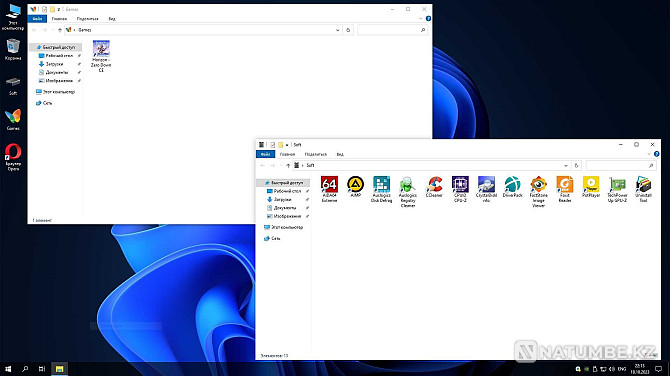Open Поделиться tab in Games window

pos(88,19)
